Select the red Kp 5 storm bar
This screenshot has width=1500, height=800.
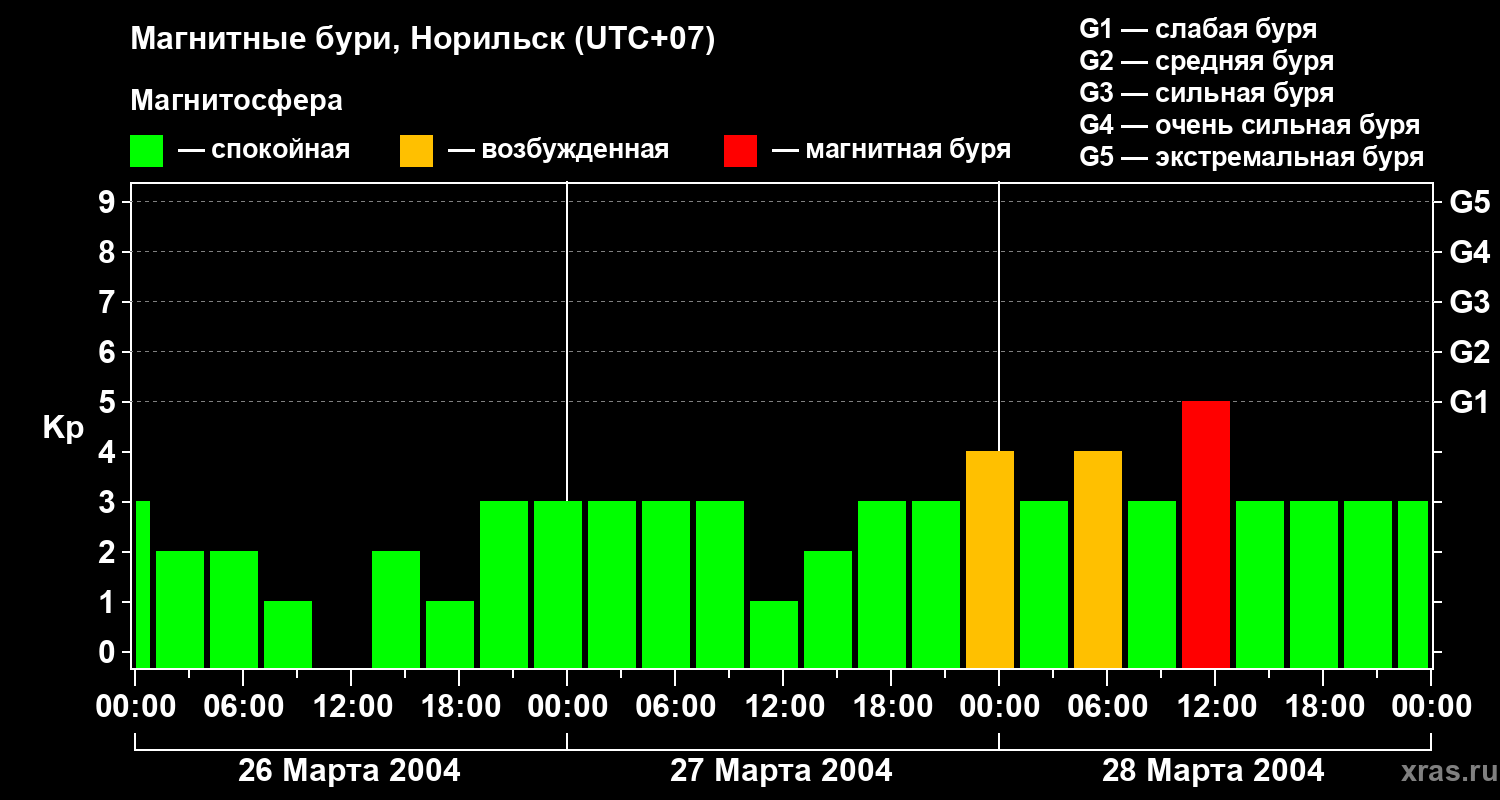pos(1206,534)
